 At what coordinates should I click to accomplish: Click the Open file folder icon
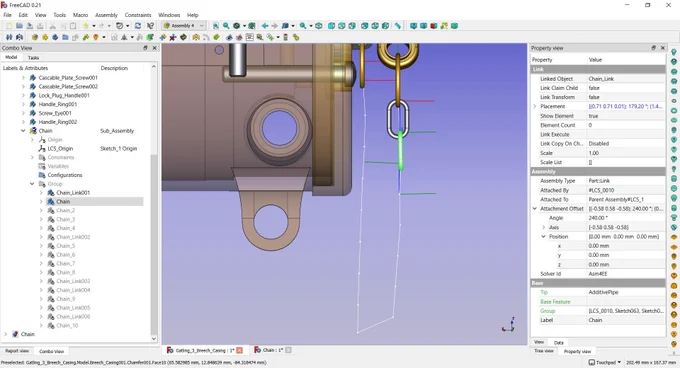(20, 26)
